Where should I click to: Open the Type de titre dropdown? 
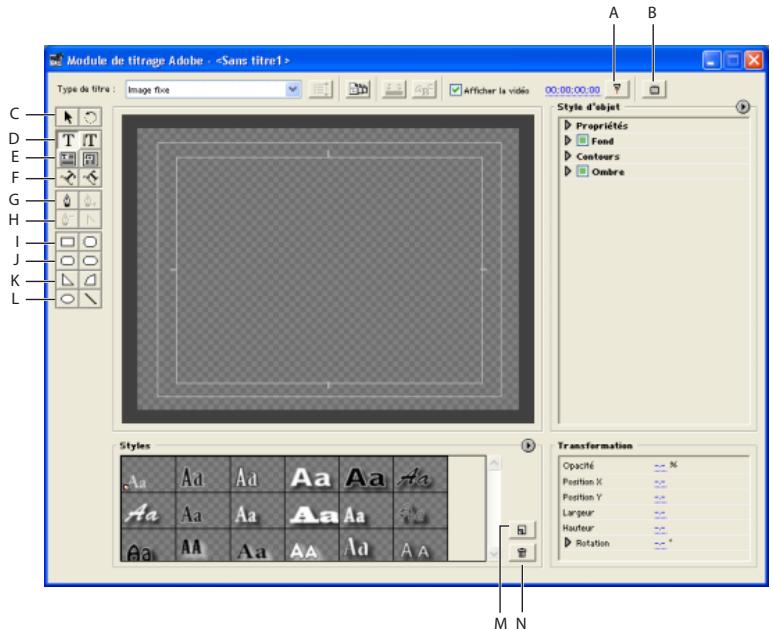pyautogui.click(x=293, y=90)
